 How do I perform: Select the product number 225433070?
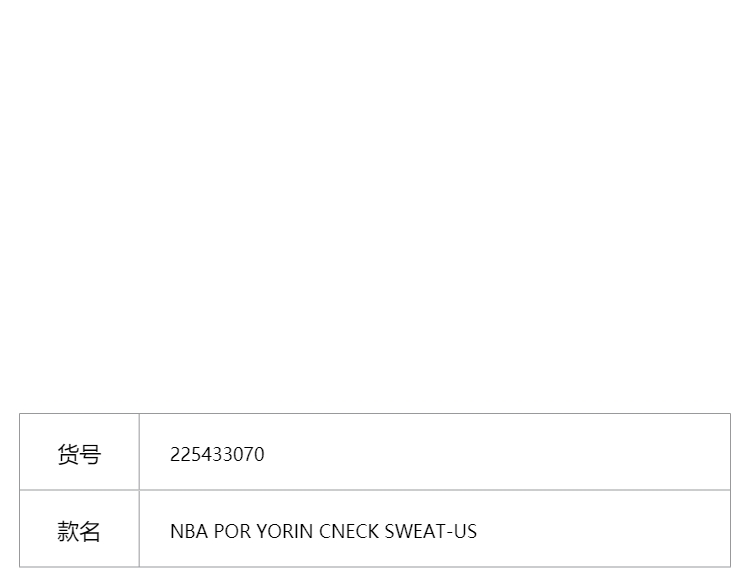click(217, 455)
